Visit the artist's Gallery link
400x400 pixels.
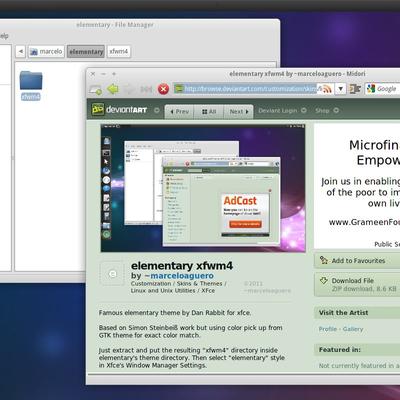tap(353, 329)
